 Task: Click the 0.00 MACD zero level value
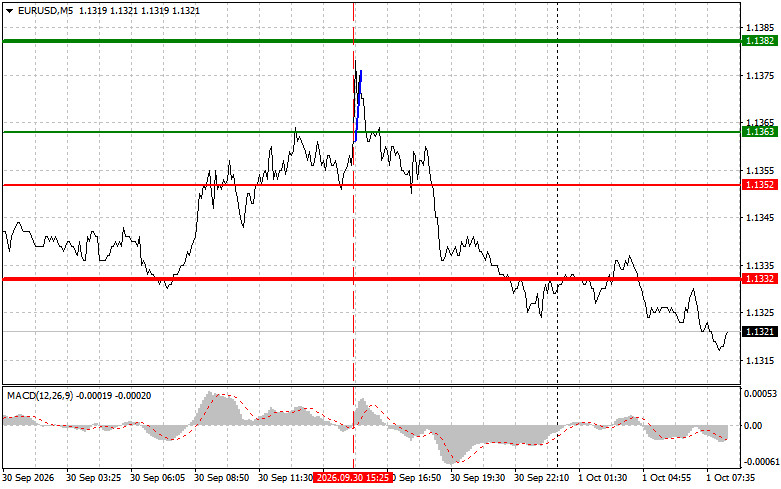click(753, 426)
